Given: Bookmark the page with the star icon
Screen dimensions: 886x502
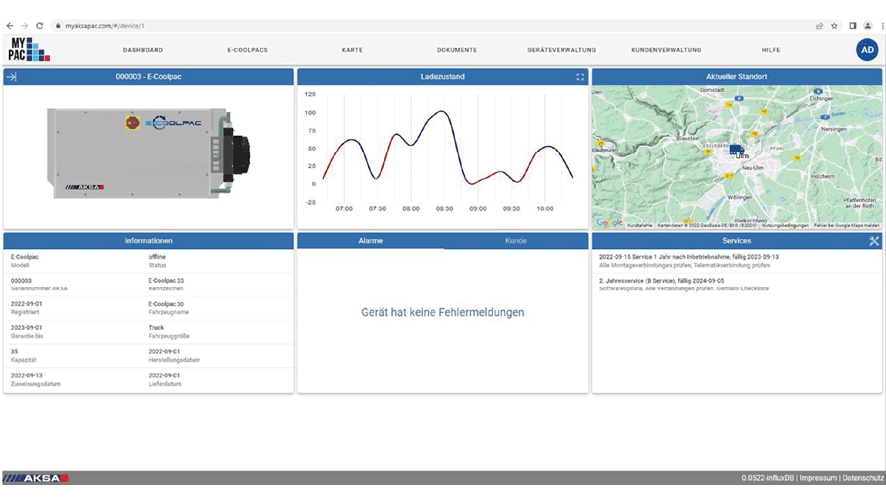Looking at the screenshot, I should tap(834, 26).
